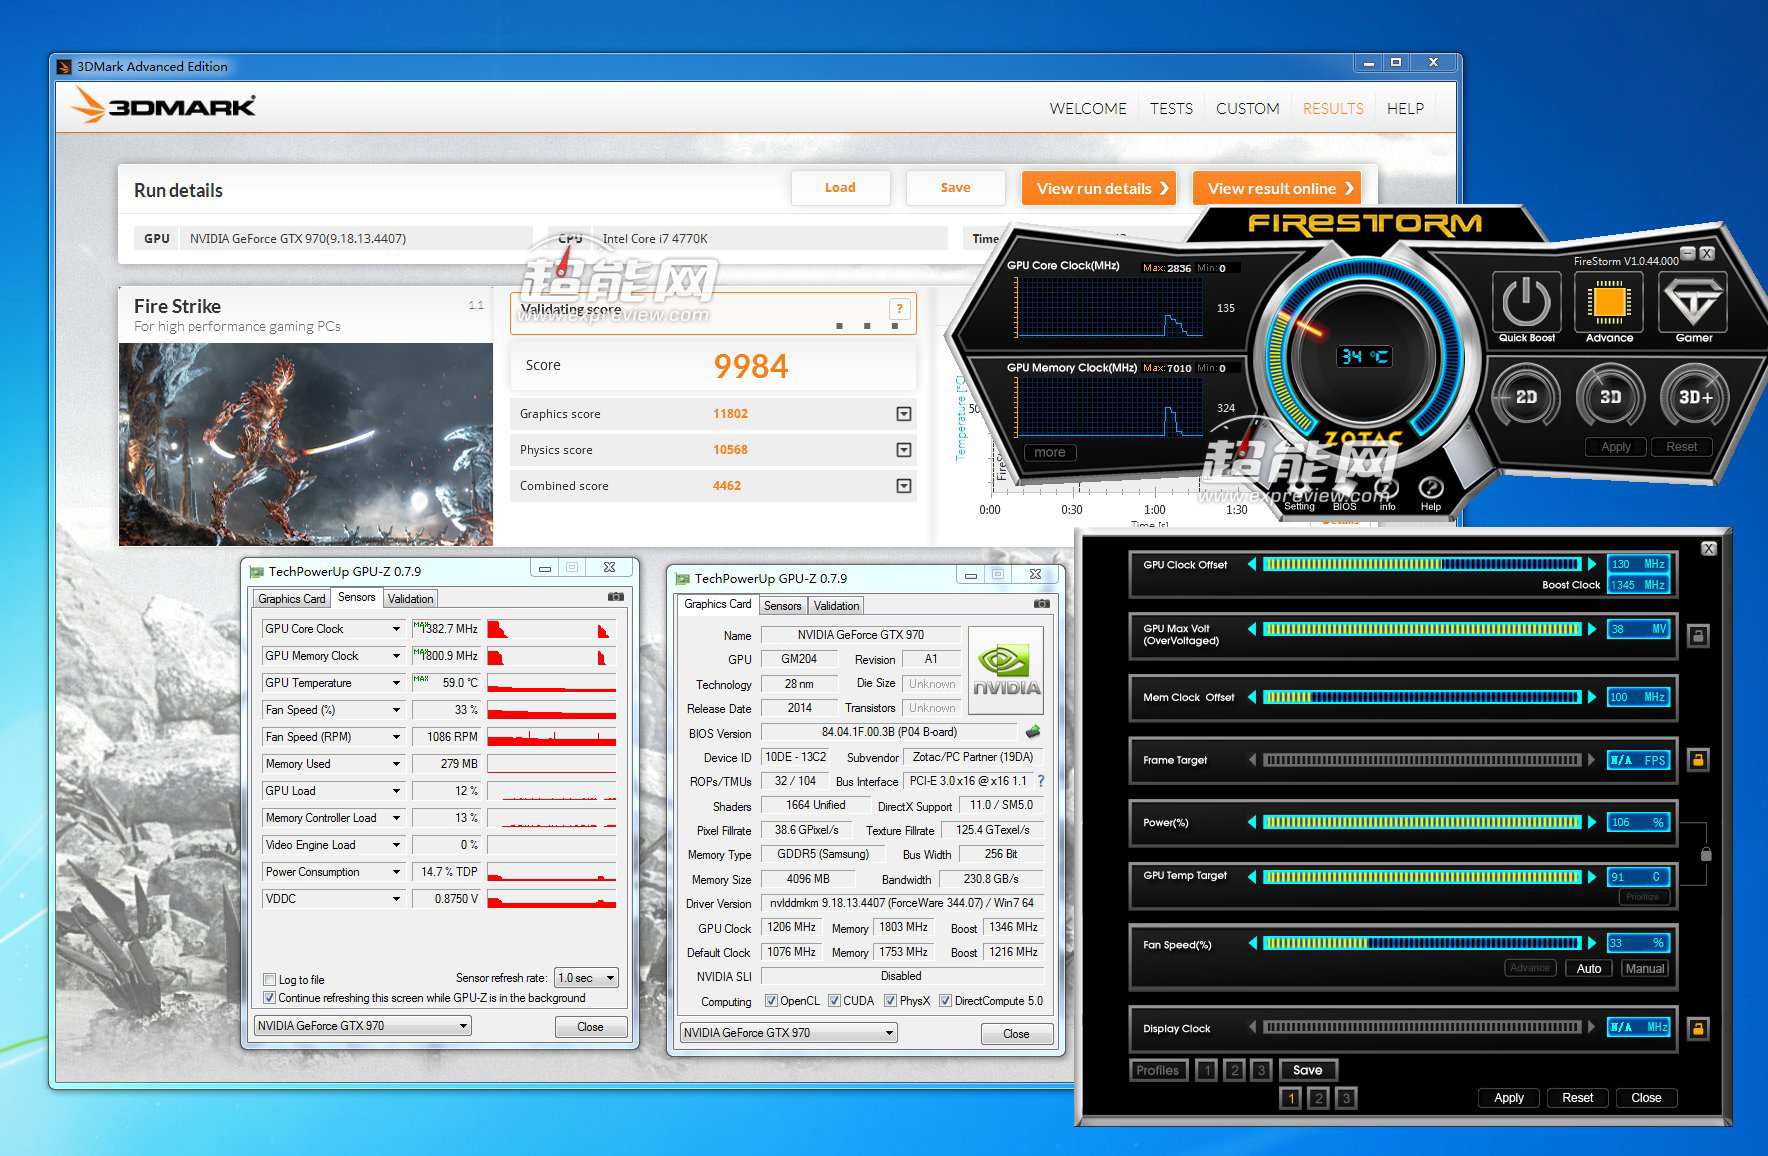The image size is (1768, 1156).
Task: Open GPU selector dropdown in Sensors window
Action: click(x=363, y=1026)
